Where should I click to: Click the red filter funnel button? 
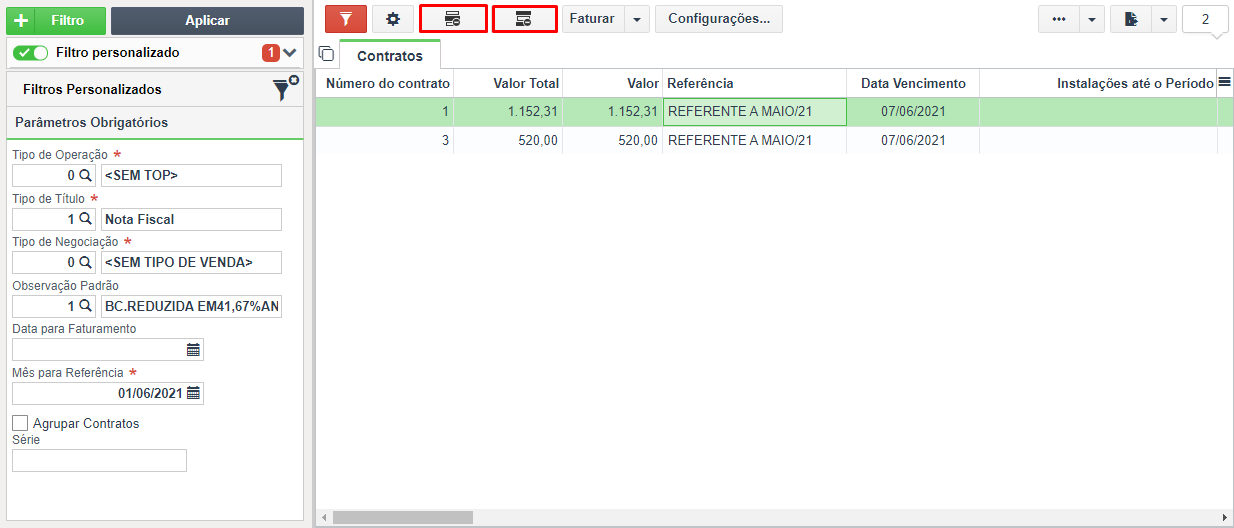coord(346,19)
